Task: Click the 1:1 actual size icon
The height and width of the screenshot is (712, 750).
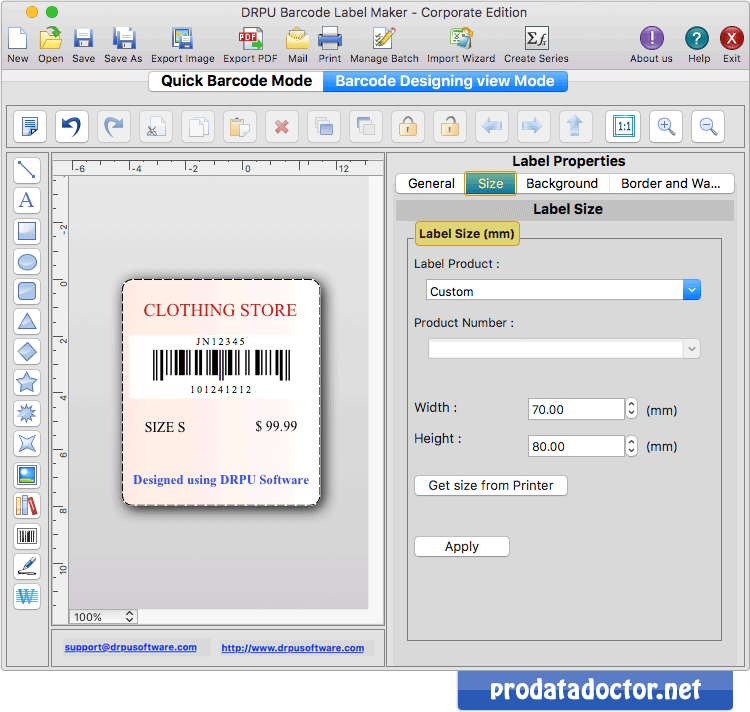Action: 623,127
